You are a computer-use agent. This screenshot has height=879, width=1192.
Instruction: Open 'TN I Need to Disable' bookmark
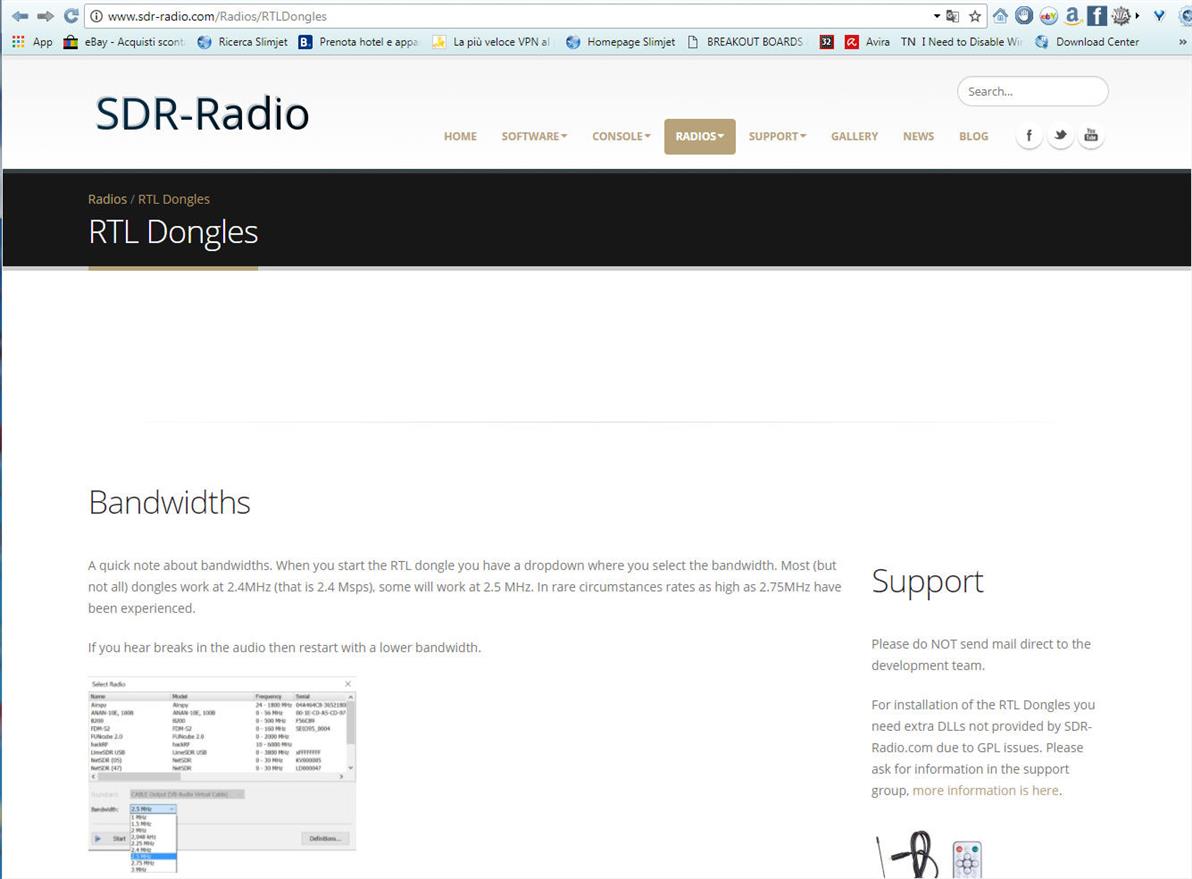point(961,42)
